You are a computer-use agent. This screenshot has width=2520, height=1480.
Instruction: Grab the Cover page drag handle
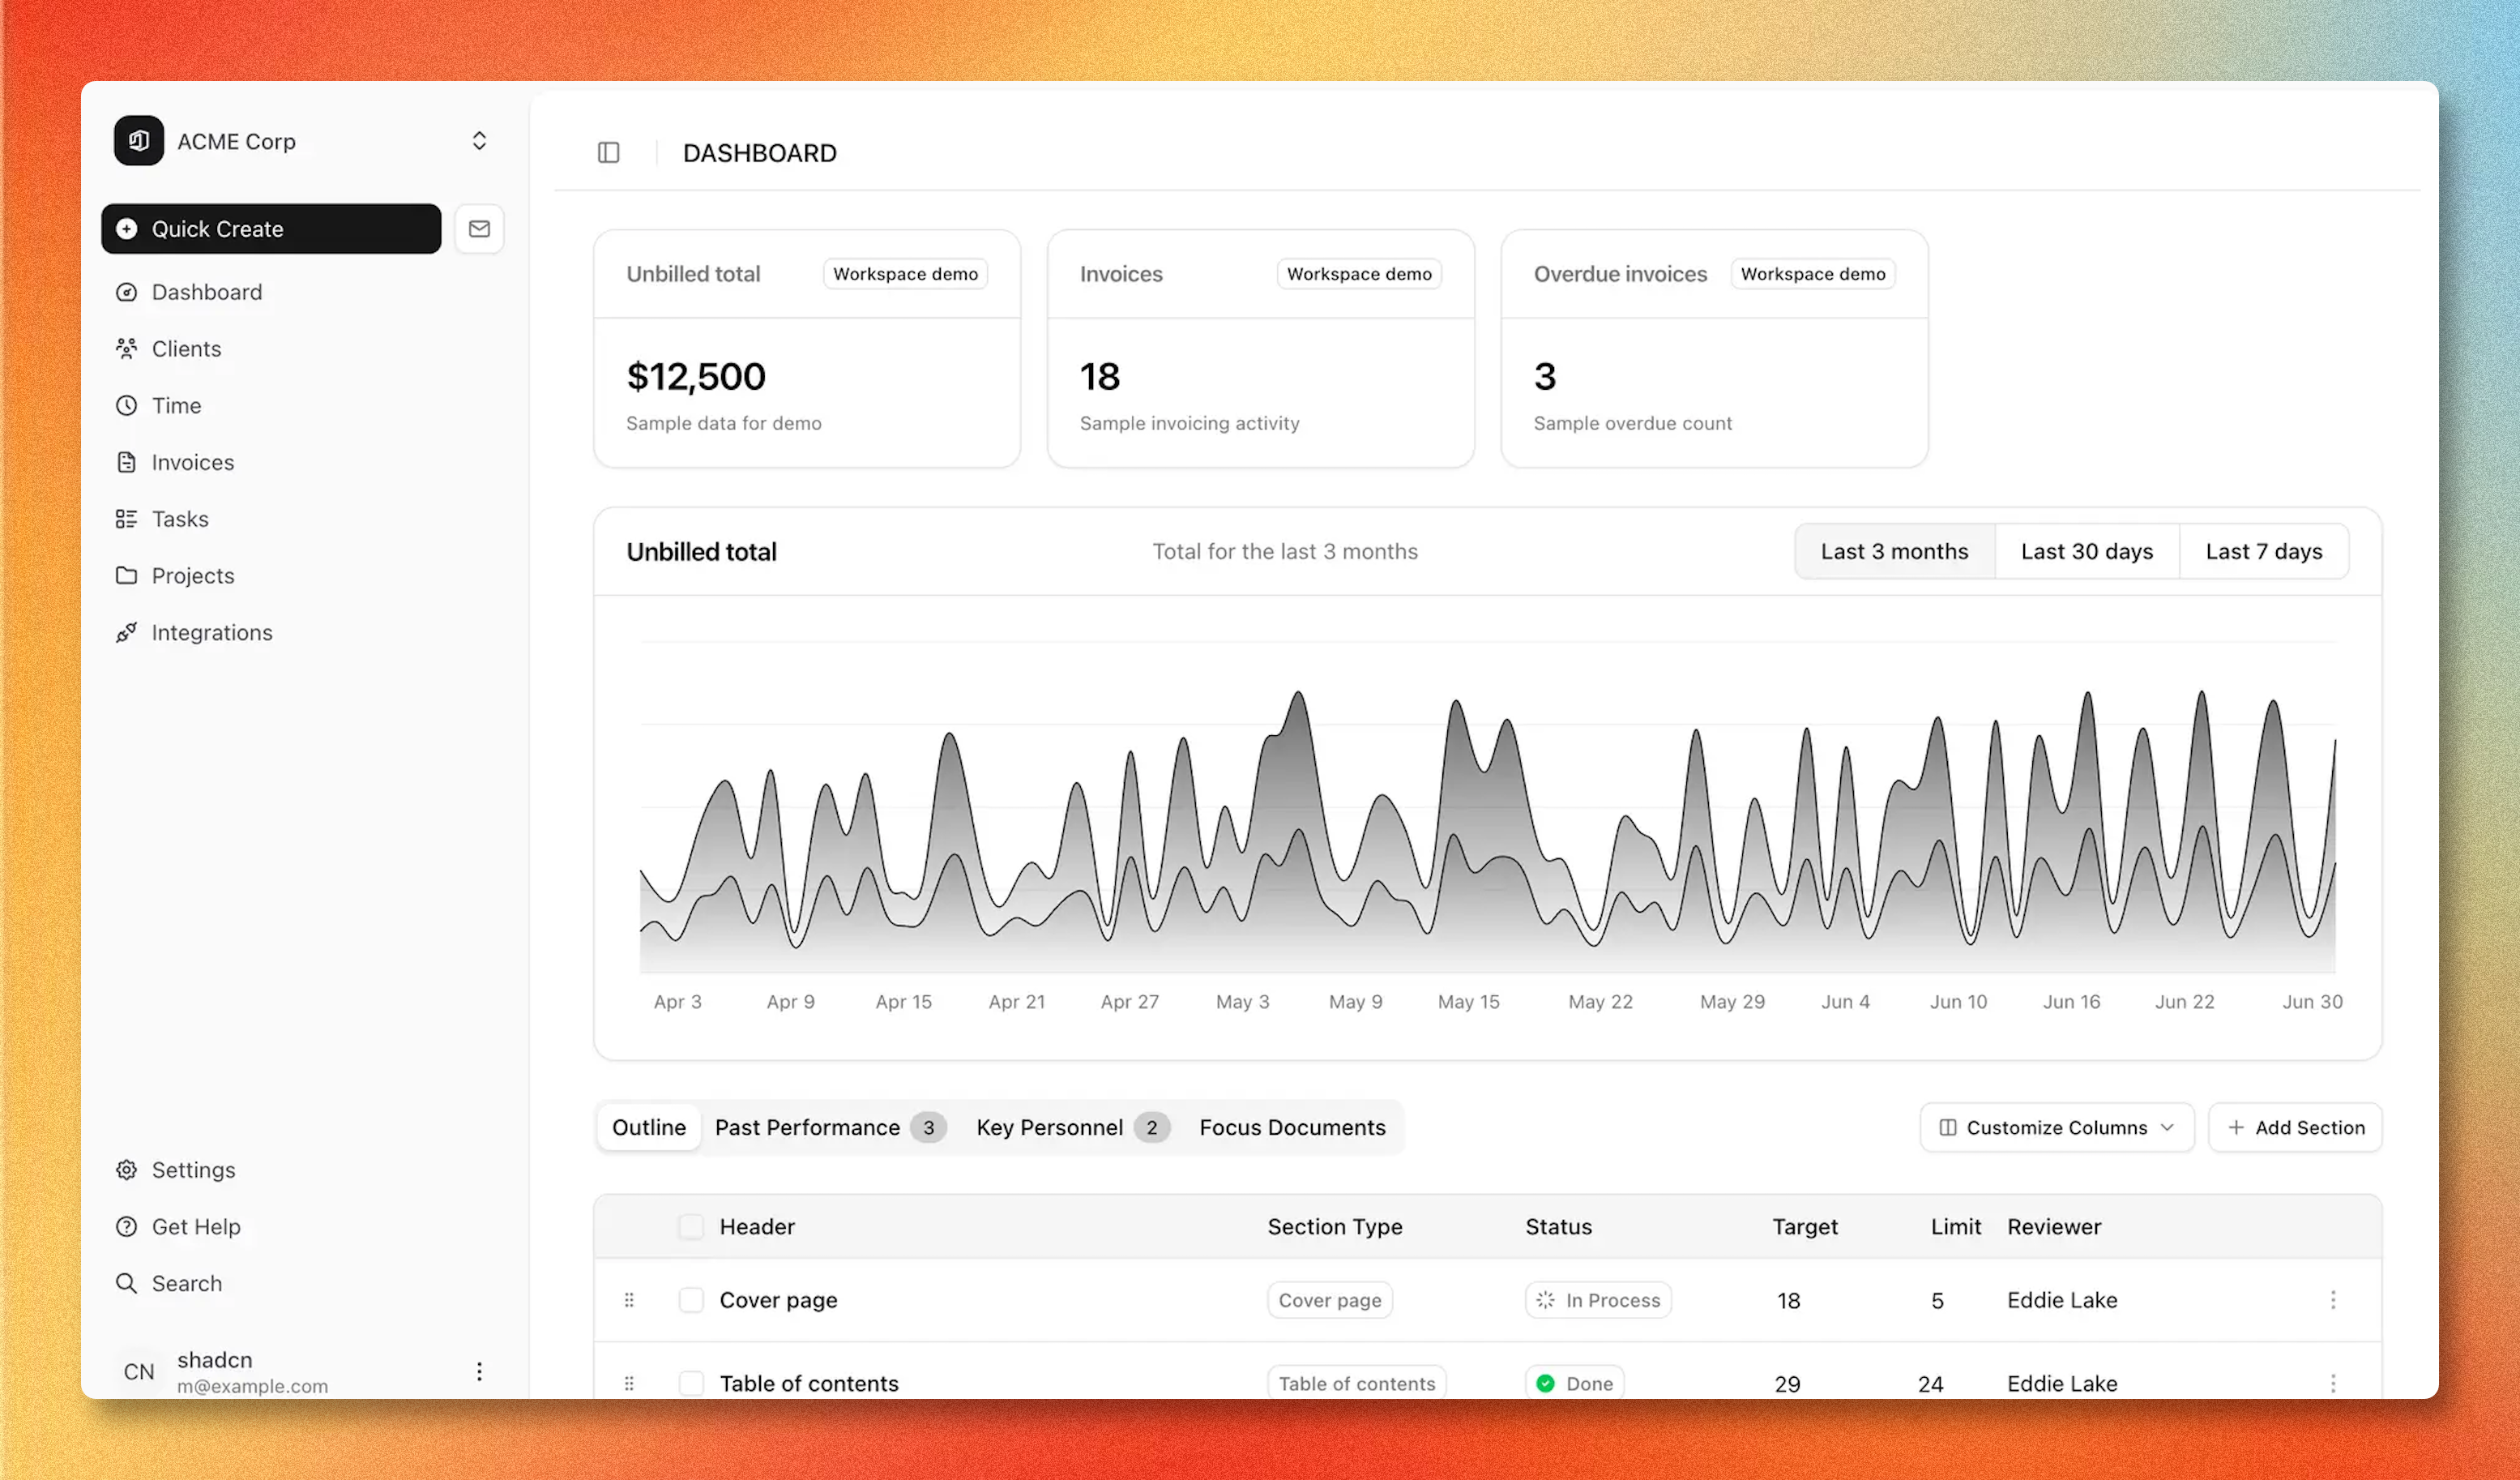[x=629, y=1300]
